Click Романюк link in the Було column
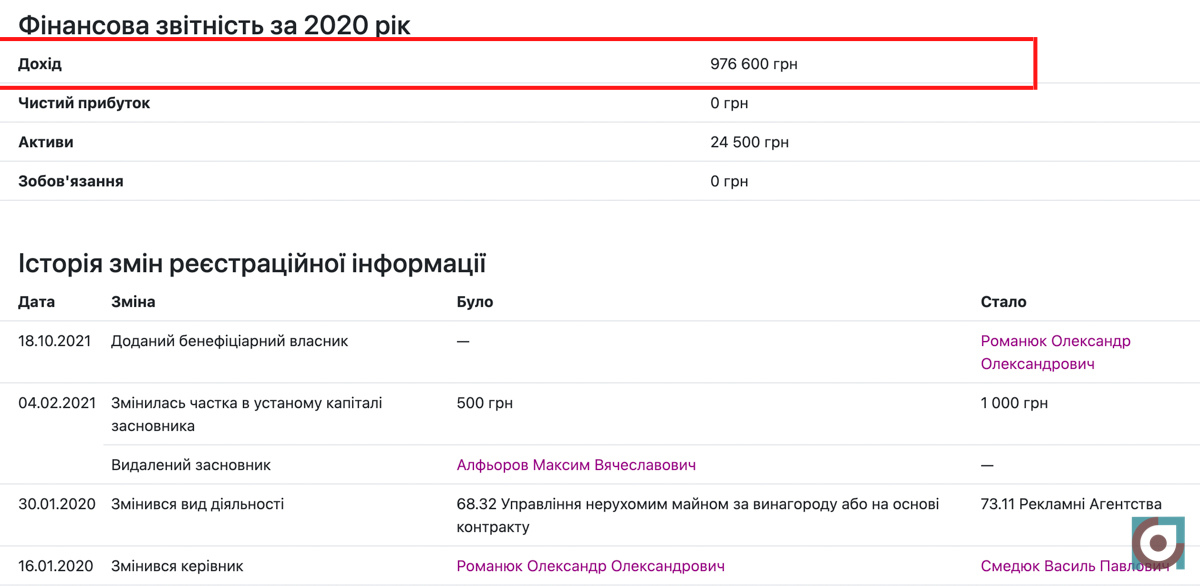The height and width of the screenshot is (586, 1200). pos(590,566)
